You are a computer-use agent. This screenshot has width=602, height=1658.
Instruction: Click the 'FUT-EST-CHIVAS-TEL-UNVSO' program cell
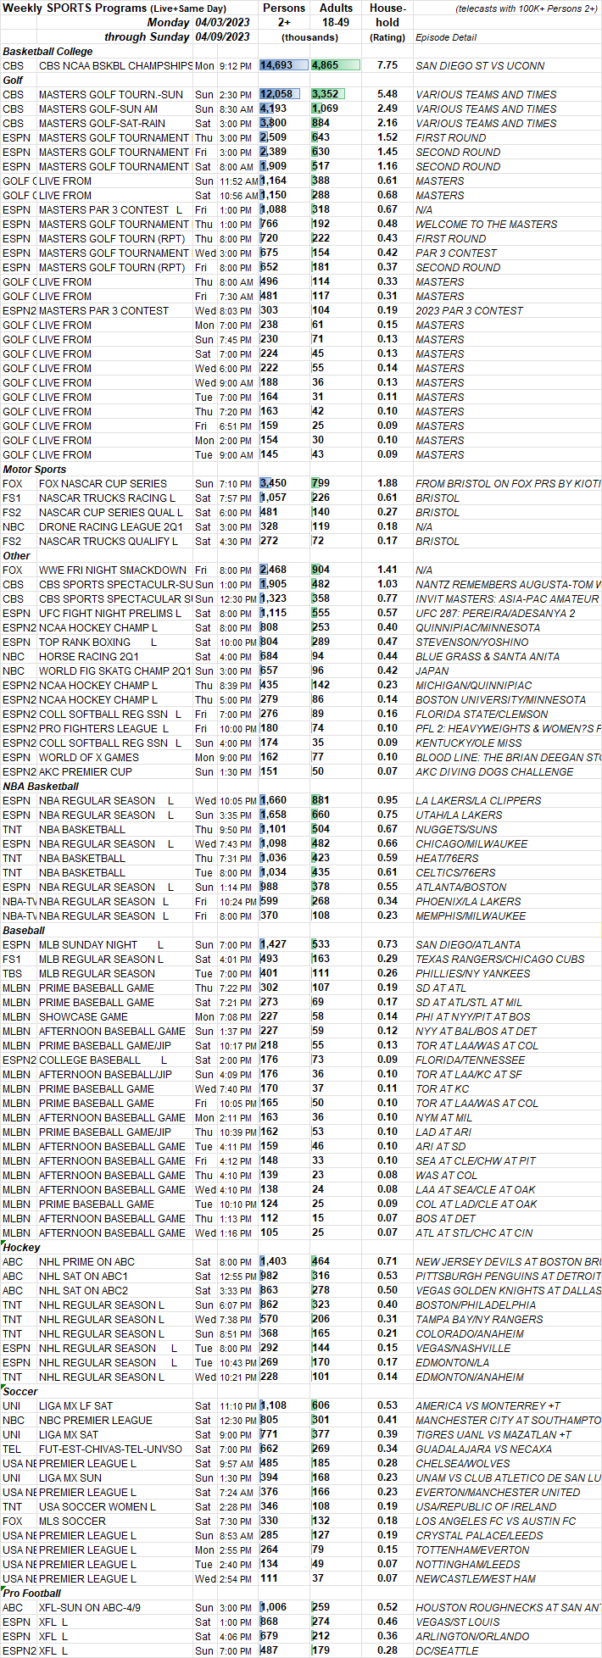coord(110,1449)
